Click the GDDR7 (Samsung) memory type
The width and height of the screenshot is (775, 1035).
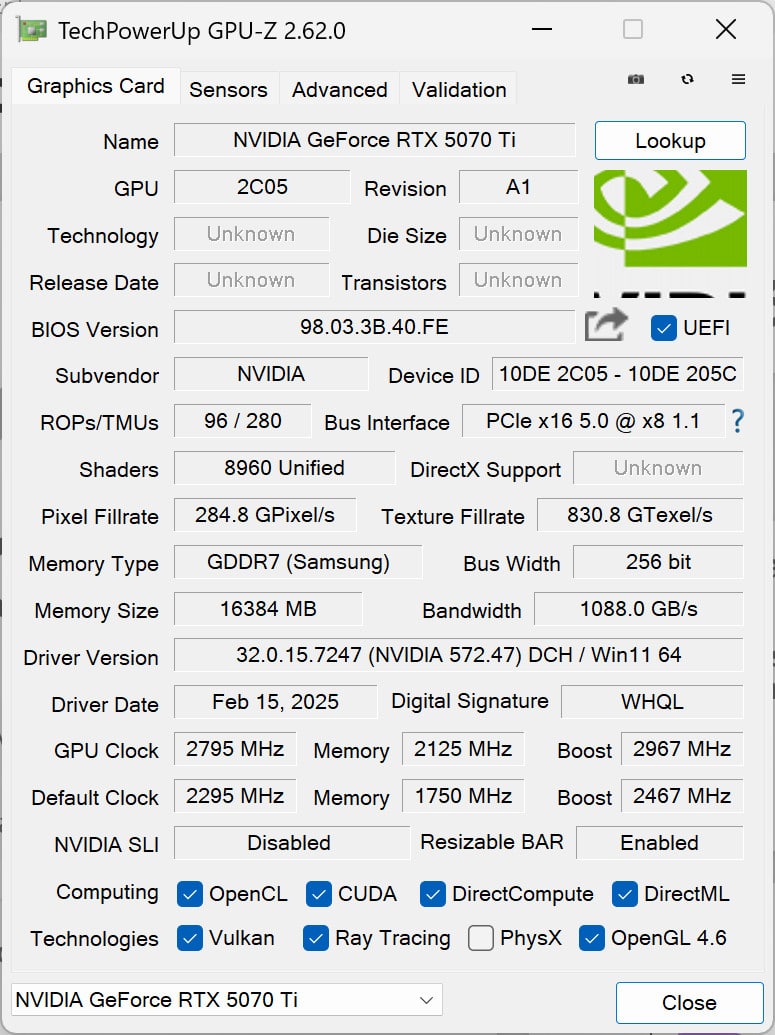(298, 562)
